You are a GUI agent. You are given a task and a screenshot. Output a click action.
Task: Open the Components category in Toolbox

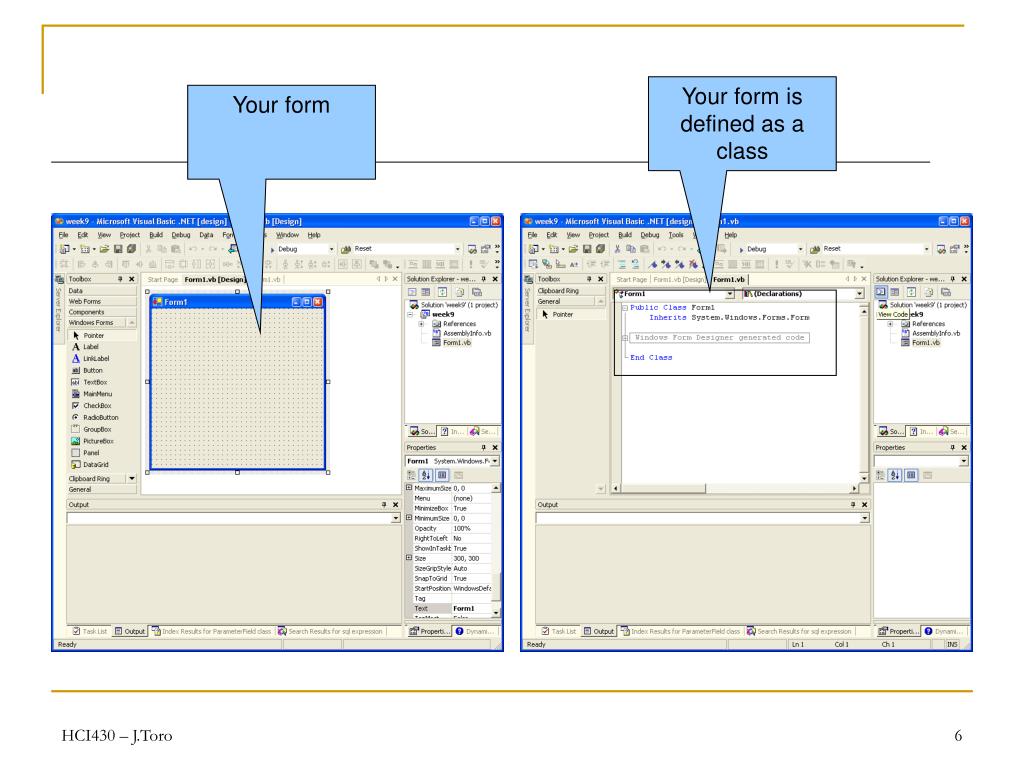point(101,312)
